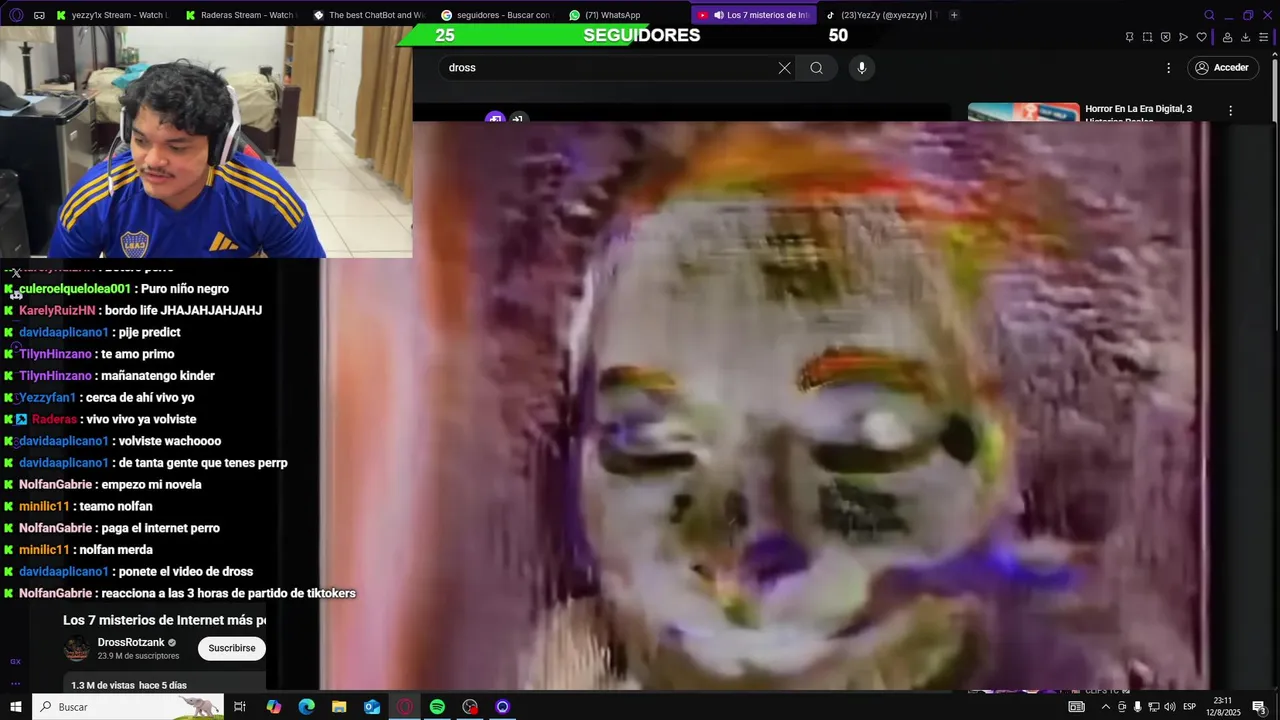Open File Explorer from the taskbar

[339, 707]
